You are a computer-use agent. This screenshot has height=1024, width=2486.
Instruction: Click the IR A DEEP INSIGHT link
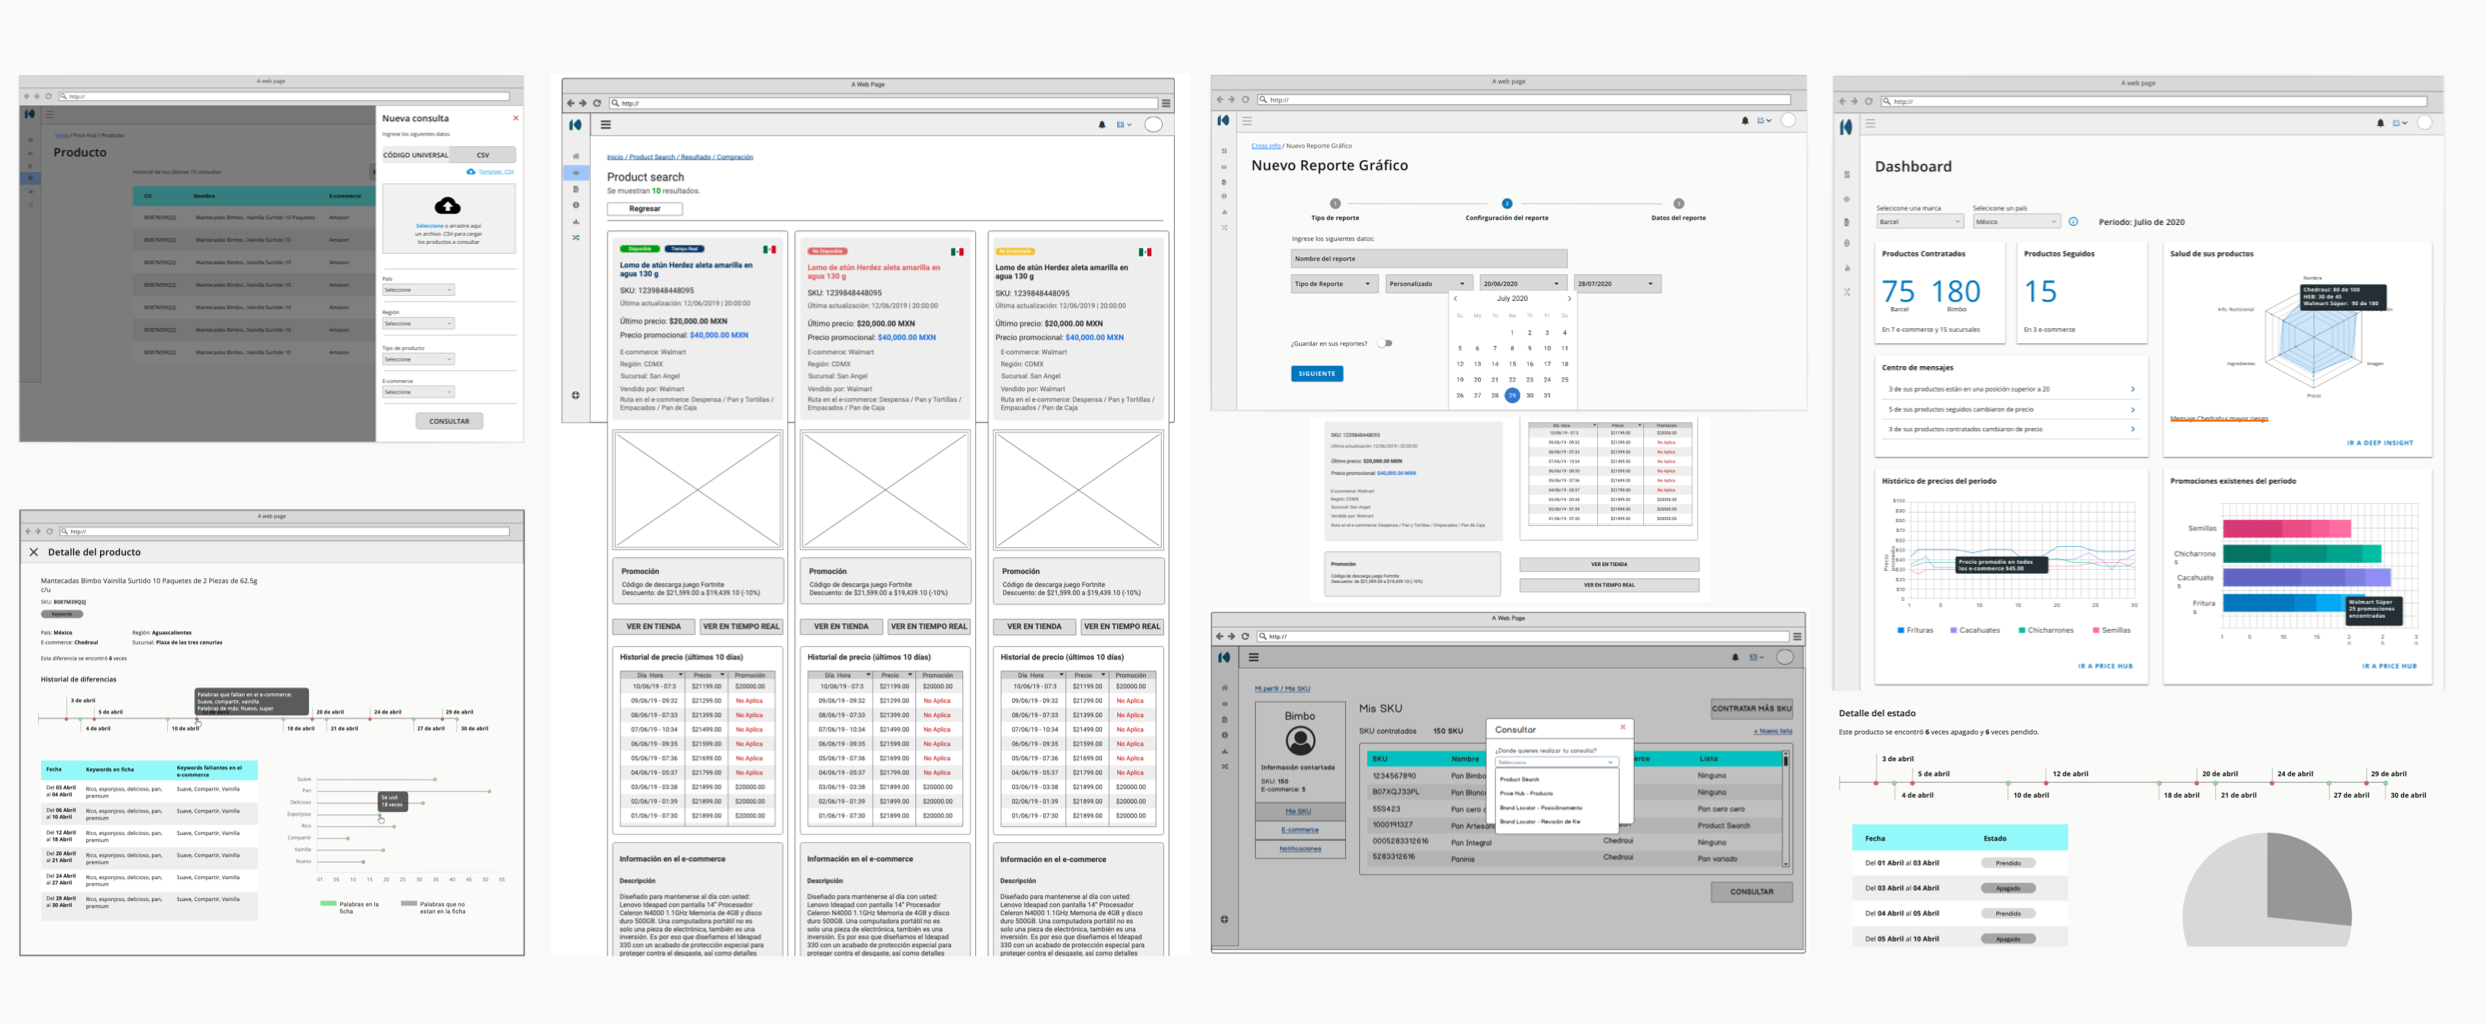[2380, 443]
